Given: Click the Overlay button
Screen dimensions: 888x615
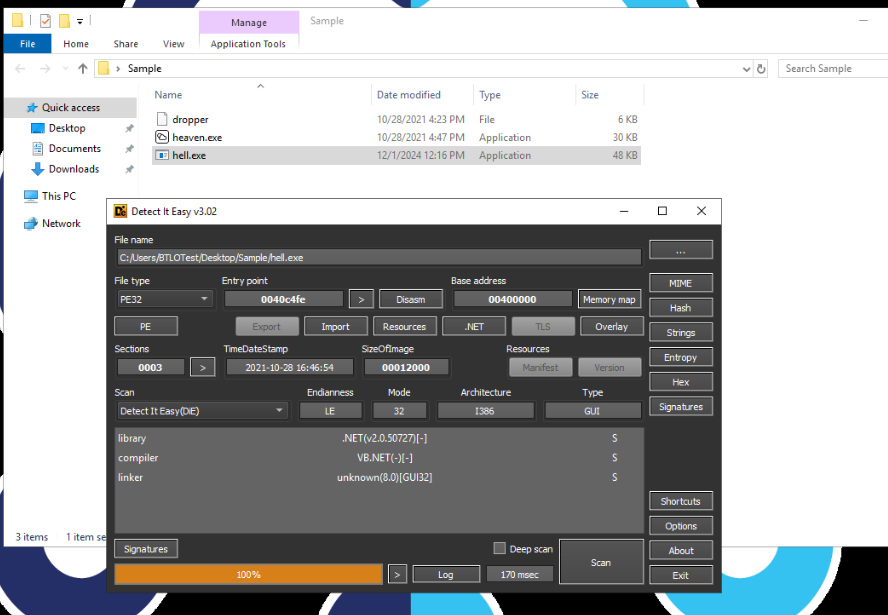Looking at the screenshot, I should pos(612,326).
